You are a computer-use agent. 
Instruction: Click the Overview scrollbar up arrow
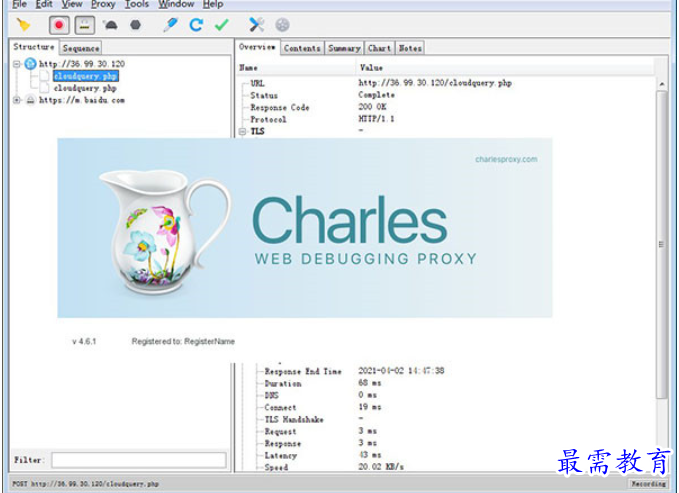(x=662, y=84)
